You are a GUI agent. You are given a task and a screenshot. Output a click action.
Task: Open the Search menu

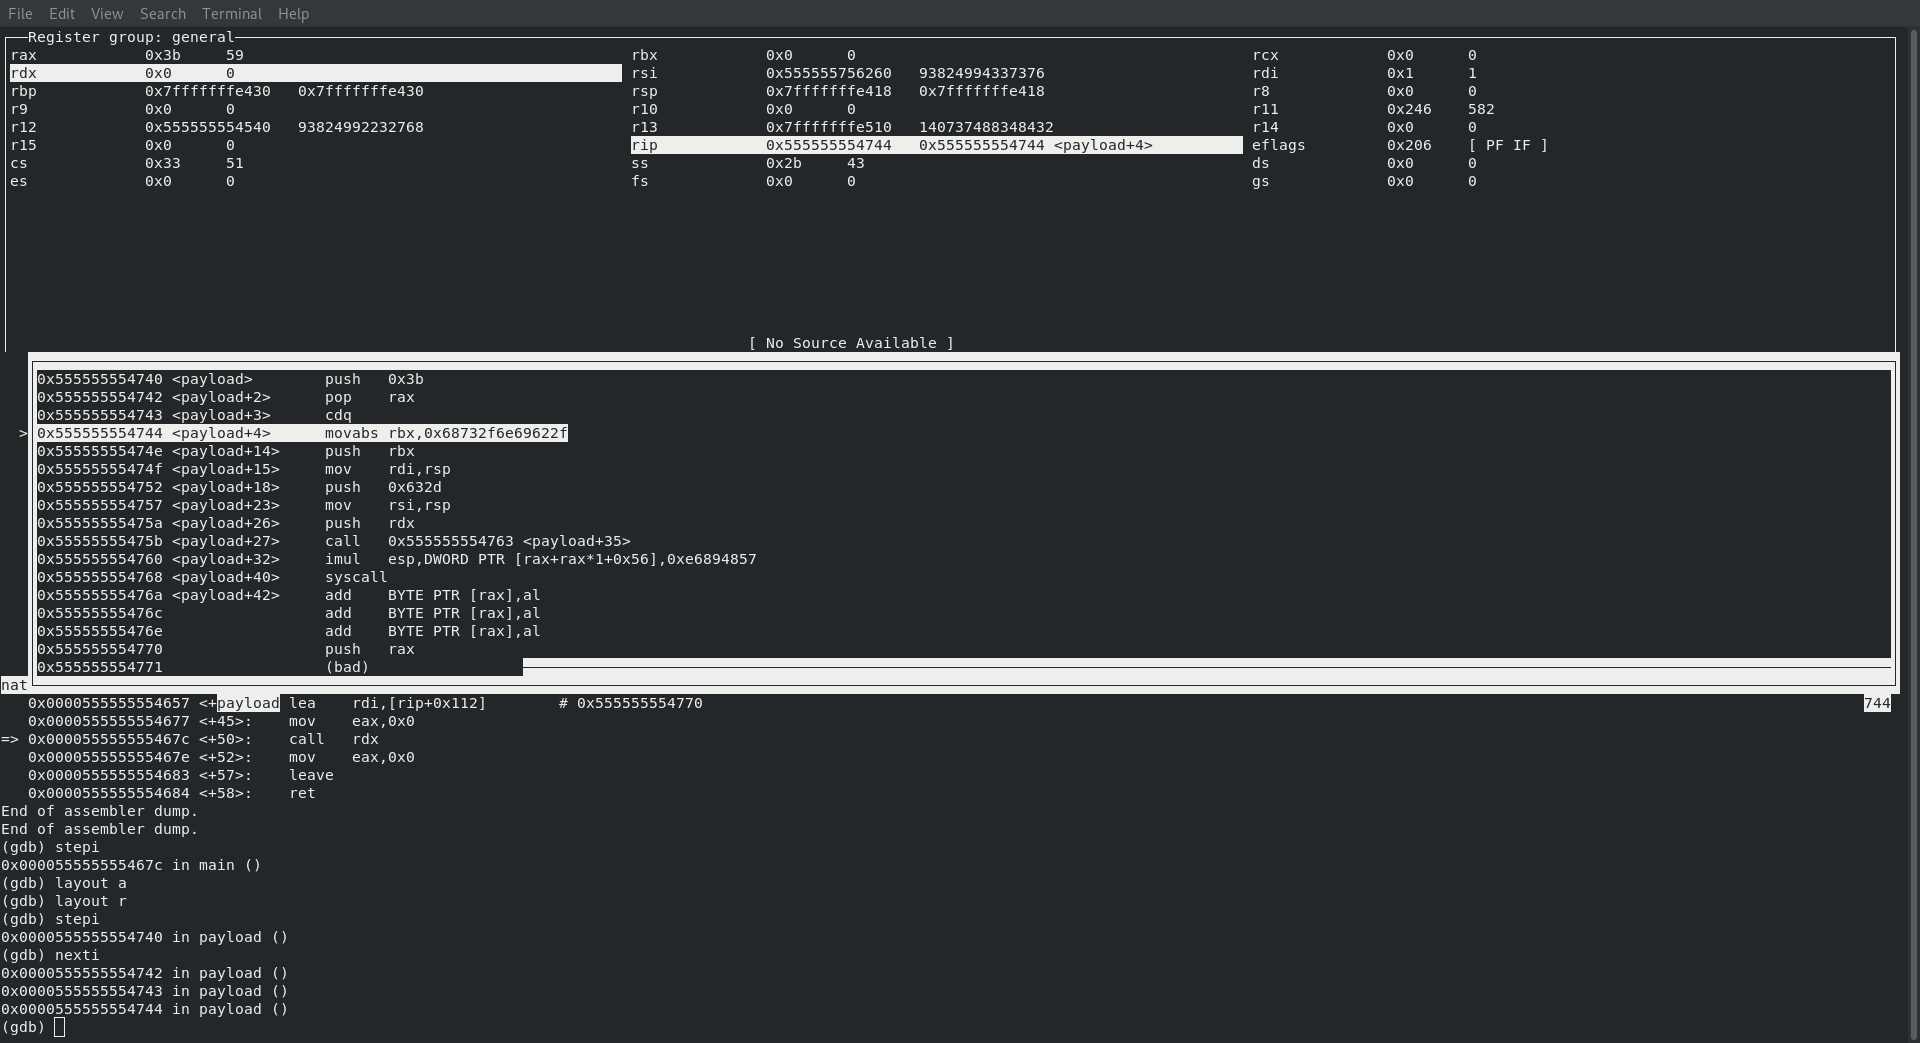(x=163, y=14)
